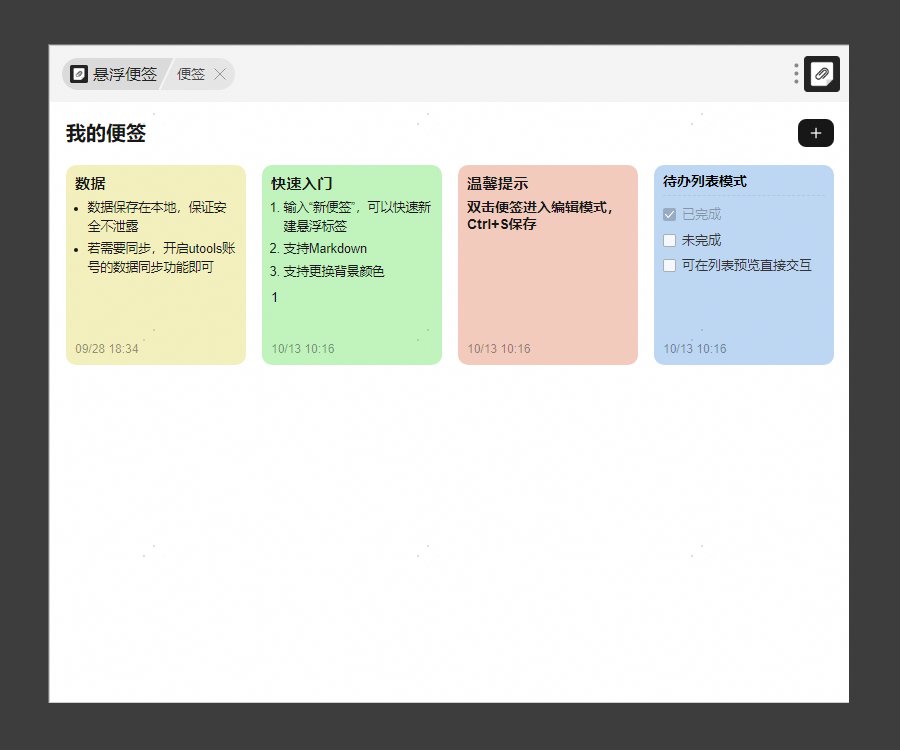The height and width of the screenshot is (750, 900).
Task: Click the 待办列表模式 note title
Action: tap(705, 181)
